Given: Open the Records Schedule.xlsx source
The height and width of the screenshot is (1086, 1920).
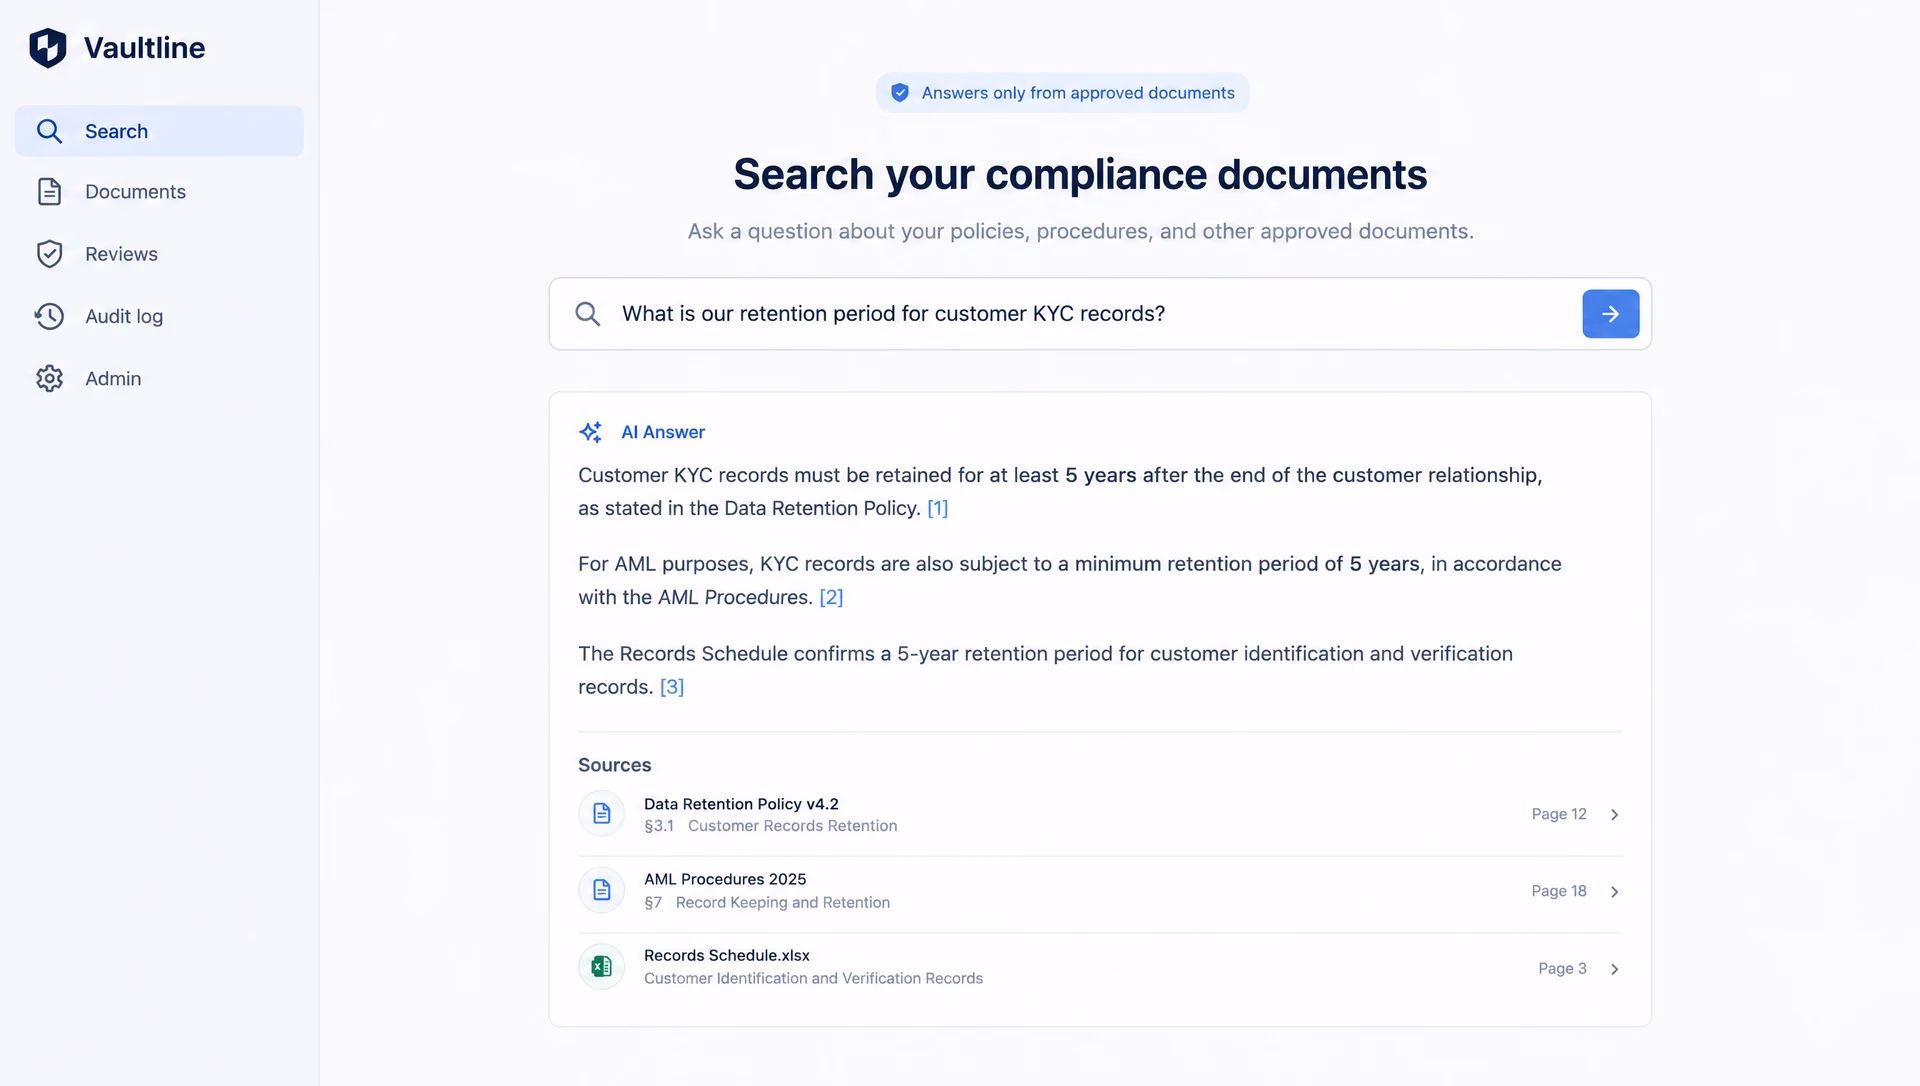Looking at the screenshot, I should [1100, 967].
